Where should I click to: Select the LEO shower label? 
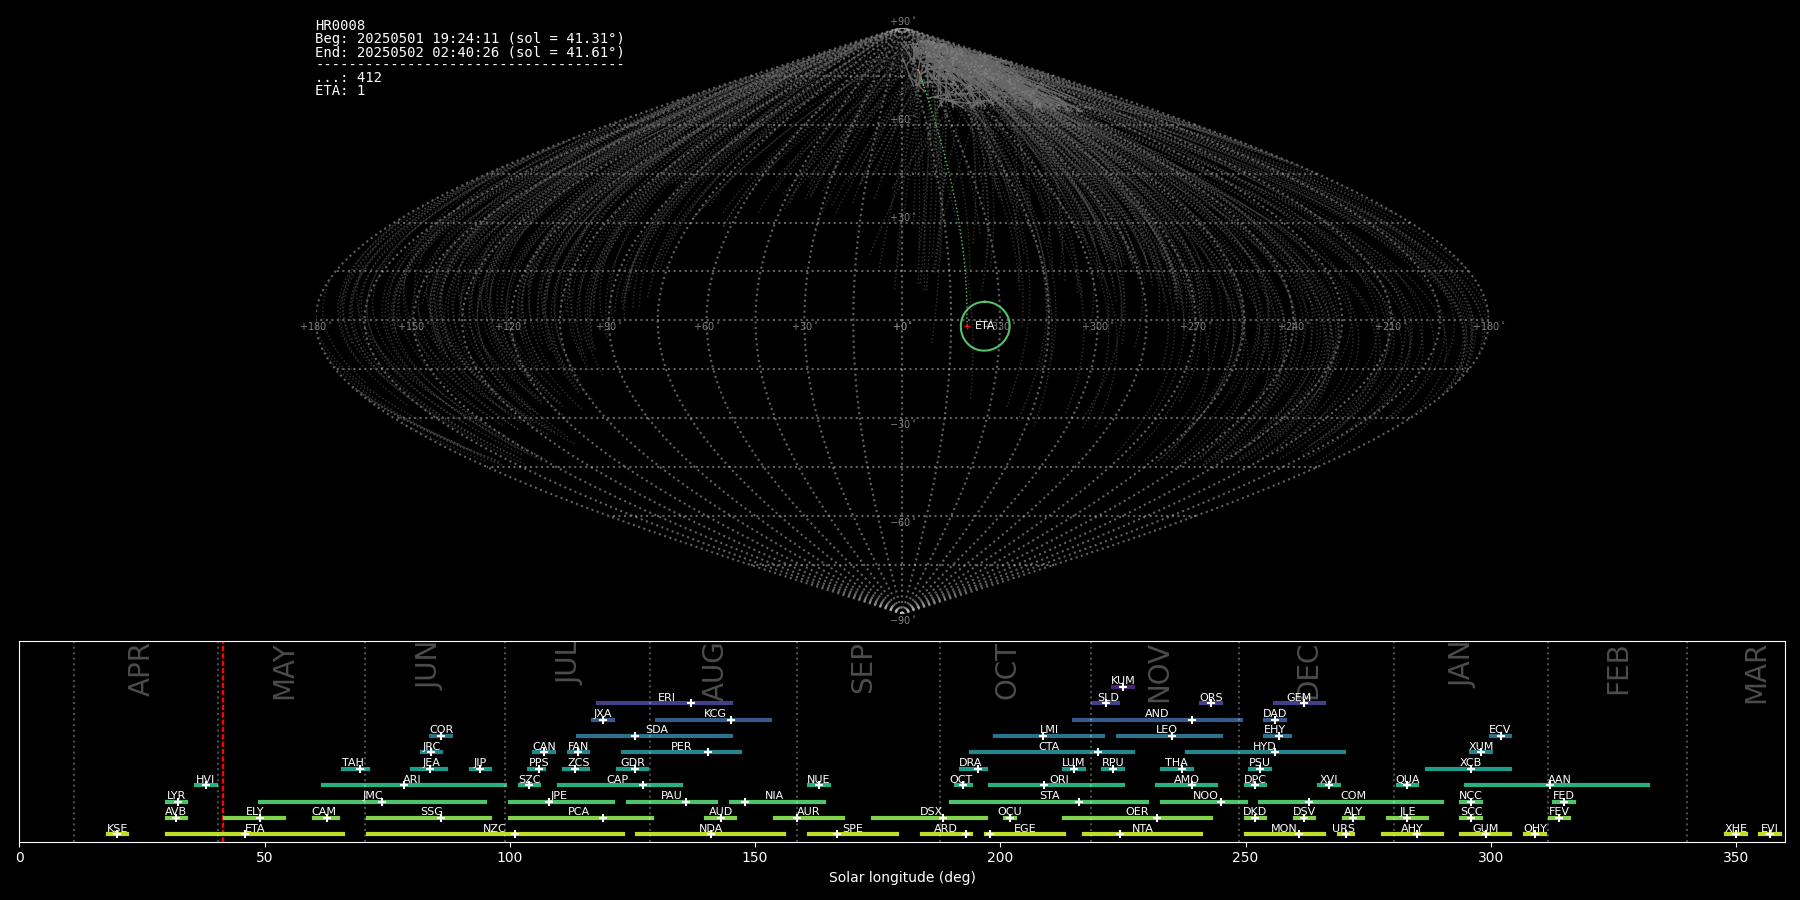pyautogui.click(x=1166, y=729)
